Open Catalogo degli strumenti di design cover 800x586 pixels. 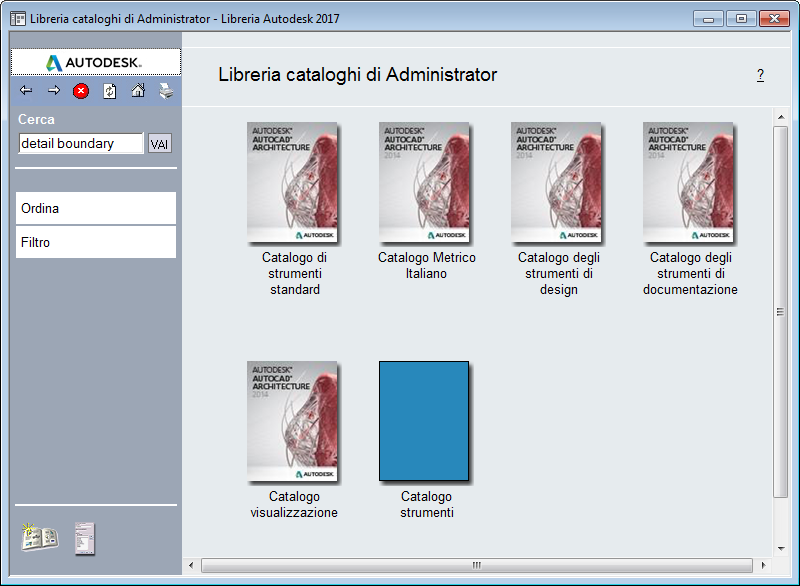(556, 182)
